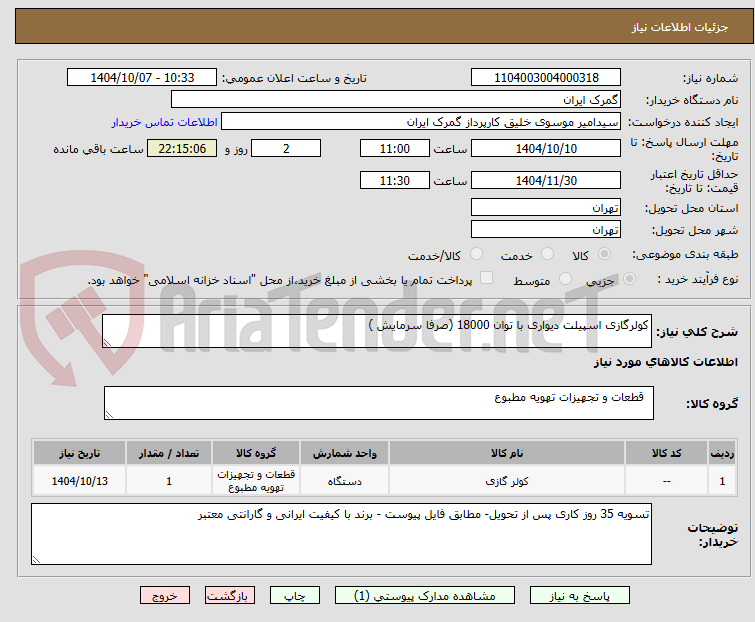
Task: Click the کد کالا column header
Action: (666, 453)
